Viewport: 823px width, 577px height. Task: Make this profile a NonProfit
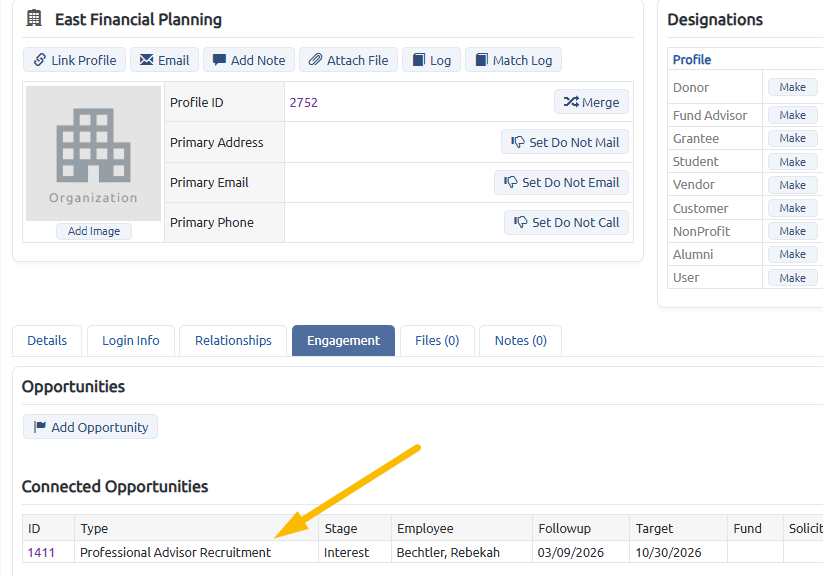[792, 231]
